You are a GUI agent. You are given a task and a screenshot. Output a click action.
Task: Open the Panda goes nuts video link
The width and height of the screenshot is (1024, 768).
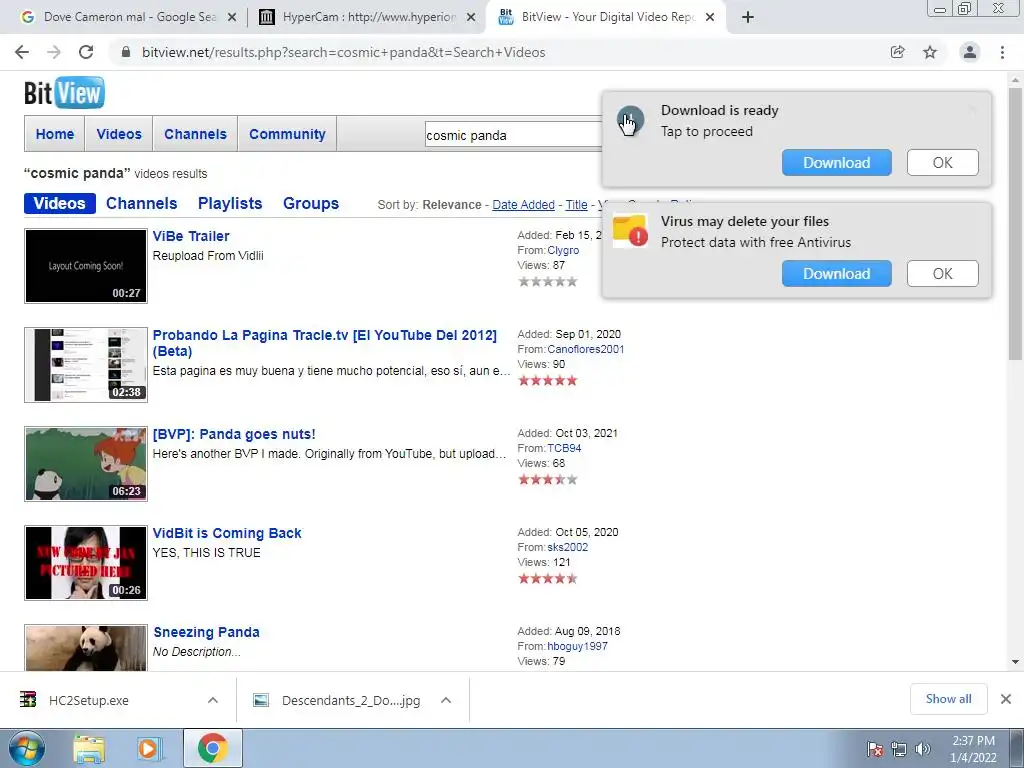click(234, 434)
